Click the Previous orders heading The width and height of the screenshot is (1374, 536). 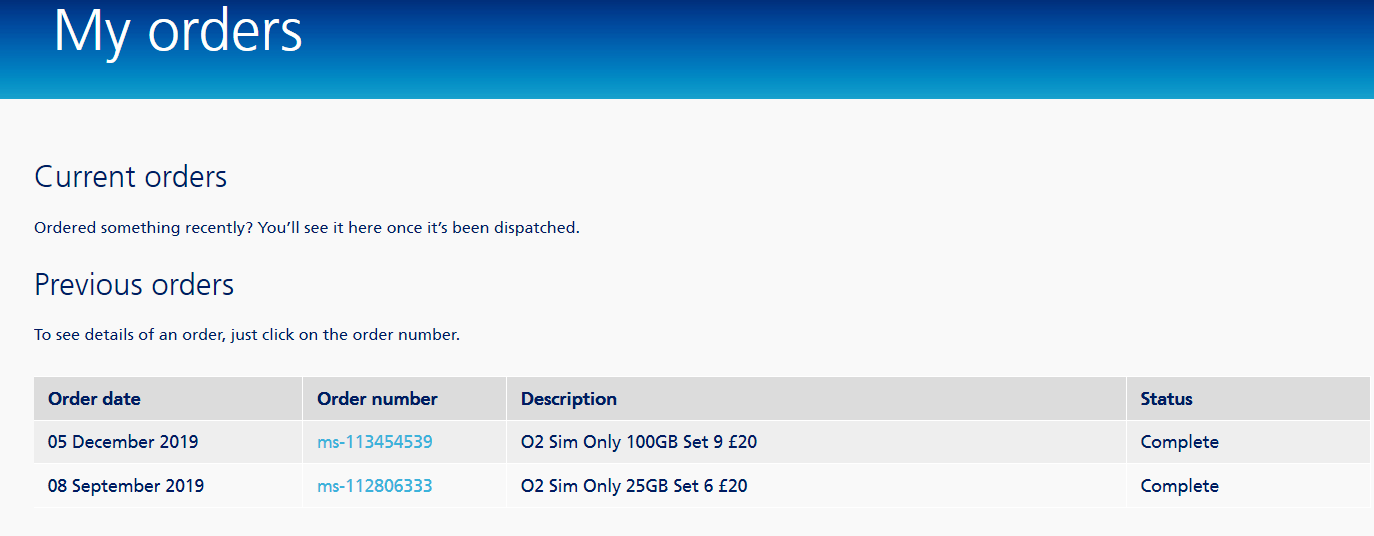coord(134,285)
